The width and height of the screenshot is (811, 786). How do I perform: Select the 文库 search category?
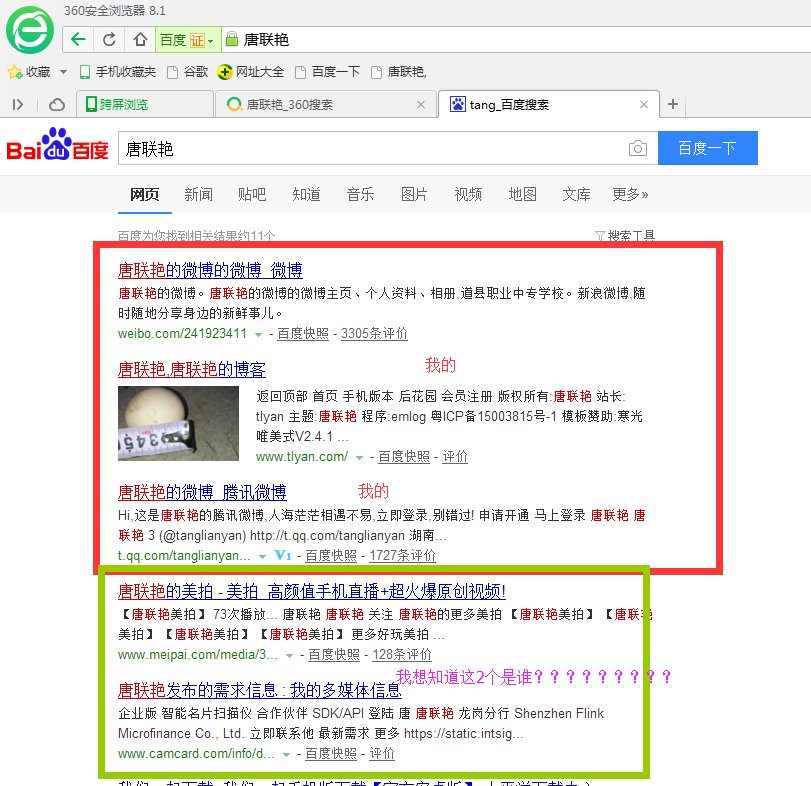tap(576, 194)
